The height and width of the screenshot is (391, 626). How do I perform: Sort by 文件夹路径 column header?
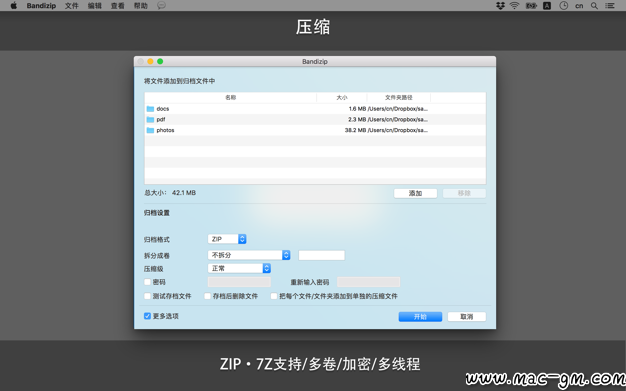pos(398,97)
